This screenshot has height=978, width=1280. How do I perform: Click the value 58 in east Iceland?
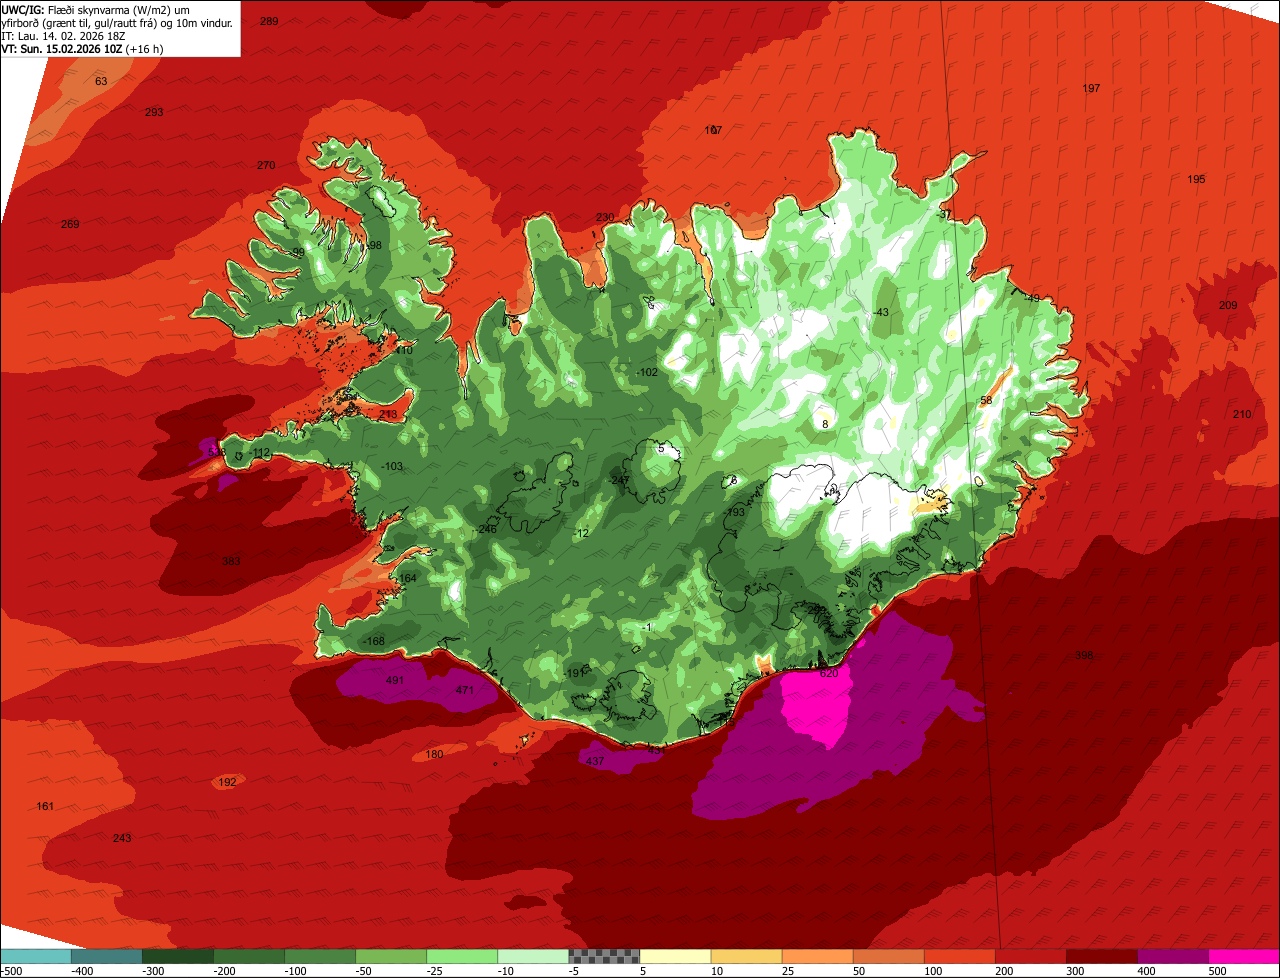[986, 401]
